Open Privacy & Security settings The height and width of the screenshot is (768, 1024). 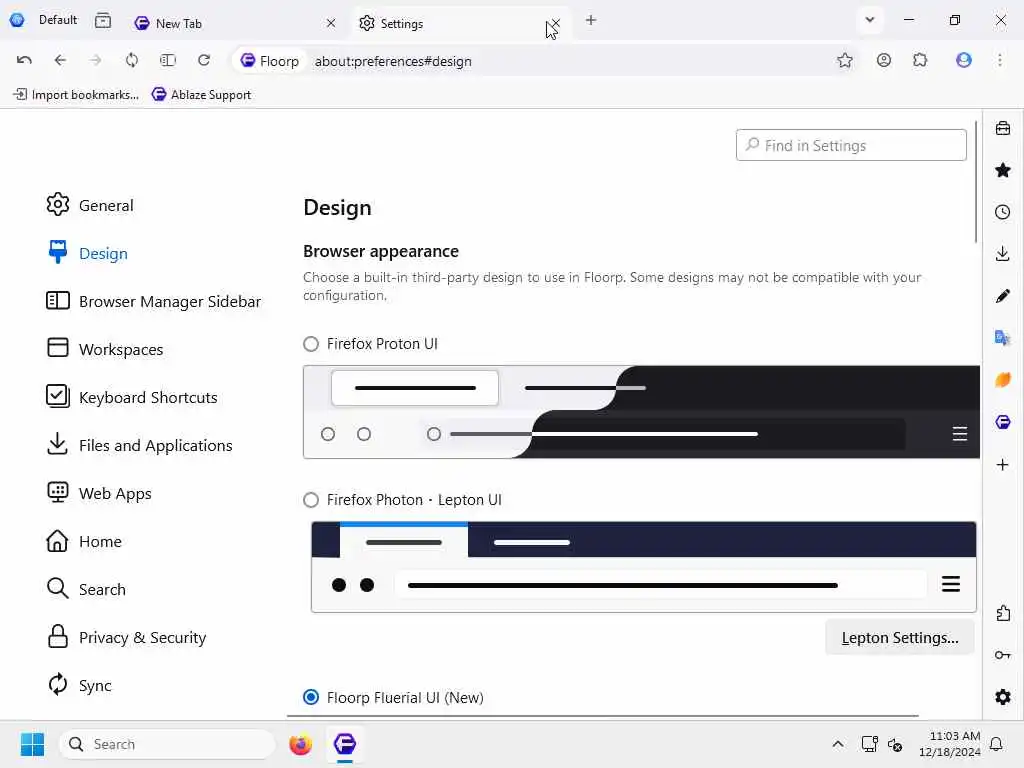click(x=126, y=637)
